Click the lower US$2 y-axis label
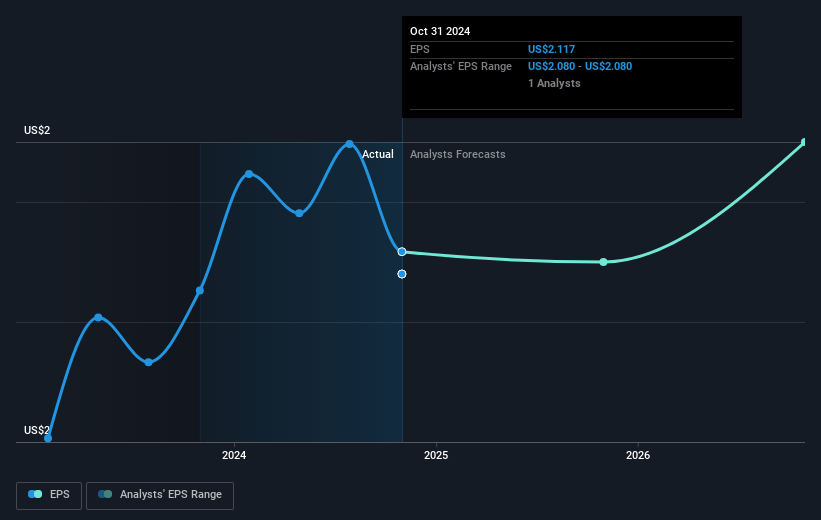821x520 pixels. [37, 430]
